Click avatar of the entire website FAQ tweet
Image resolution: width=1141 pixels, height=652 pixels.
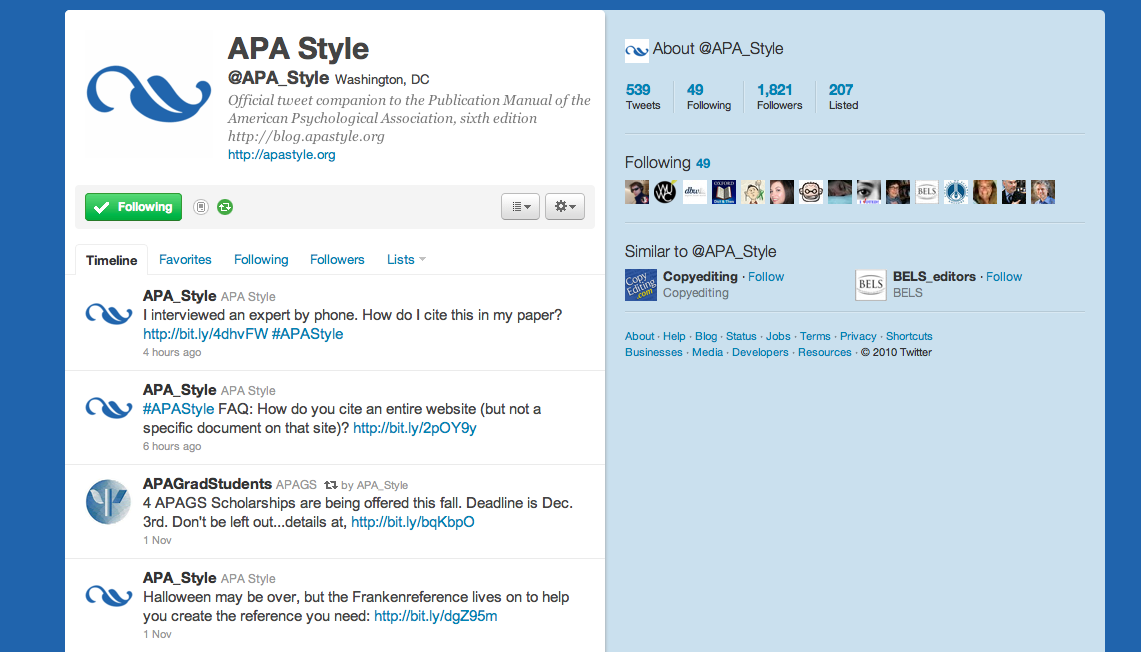click(x=108, y=408)
